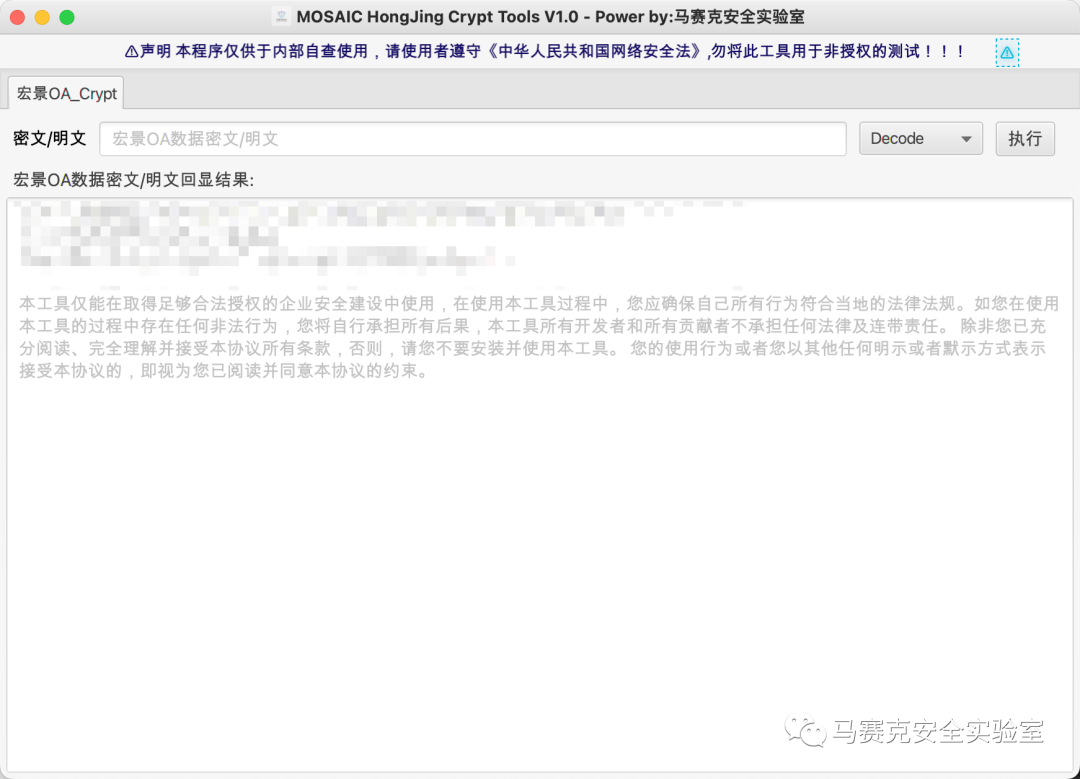Close the window with the red button
The height and width of the screenshot is (779, 1080).
17,17
